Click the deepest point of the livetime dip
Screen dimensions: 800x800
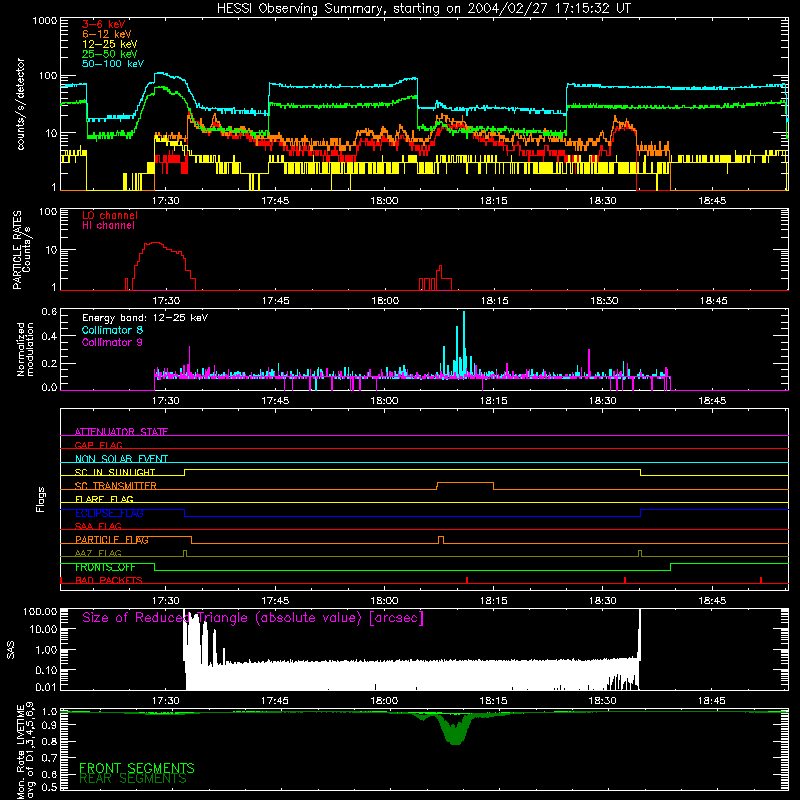[455, 742]
